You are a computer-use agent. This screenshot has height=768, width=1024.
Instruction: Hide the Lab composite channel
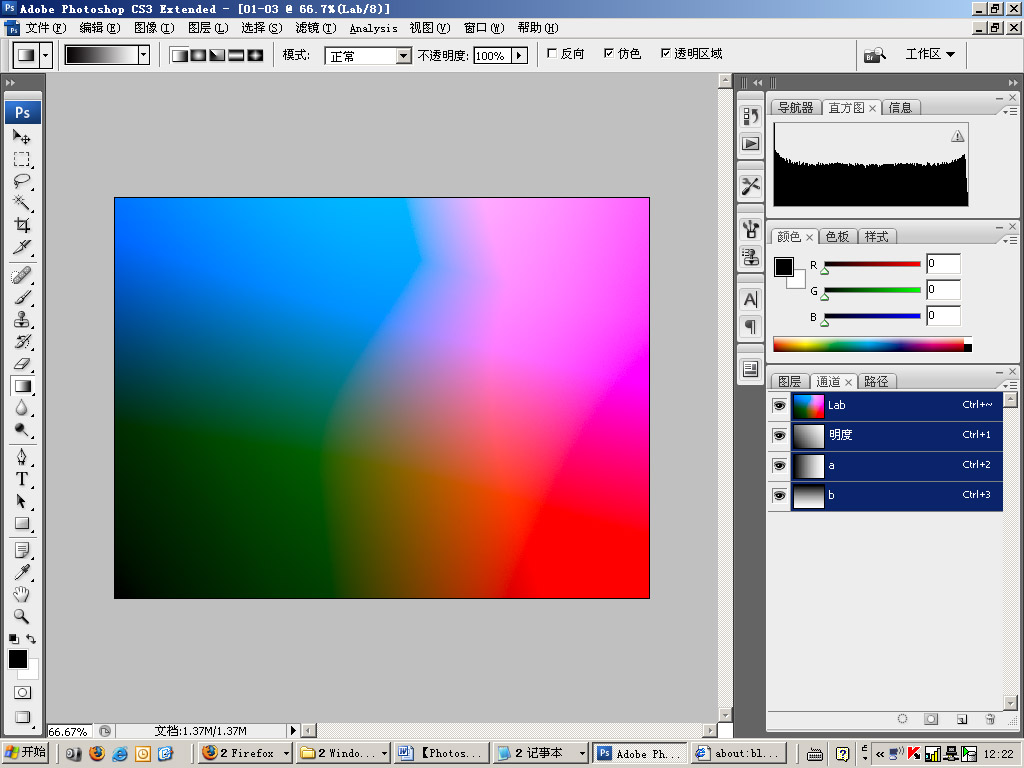[779, 406]
